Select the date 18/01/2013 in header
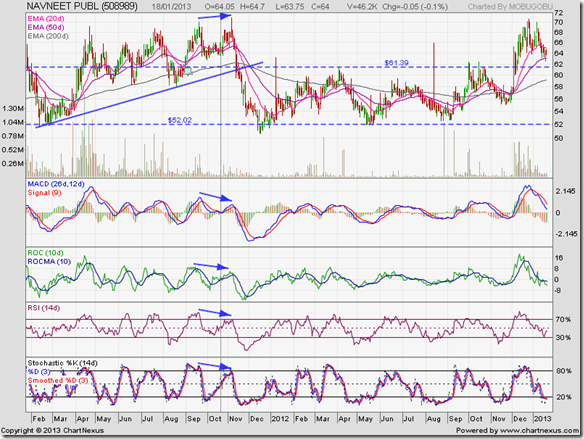The image size is (584, 439). click(x=172, y=7)
